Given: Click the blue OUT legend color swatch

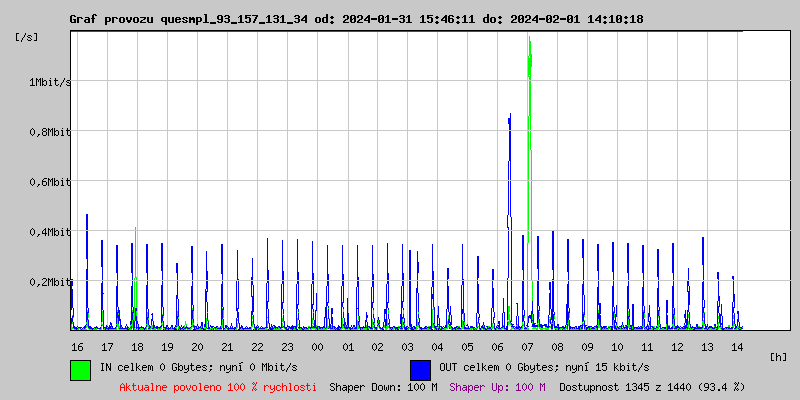Looking at the screenshot, I should (420, 369).
